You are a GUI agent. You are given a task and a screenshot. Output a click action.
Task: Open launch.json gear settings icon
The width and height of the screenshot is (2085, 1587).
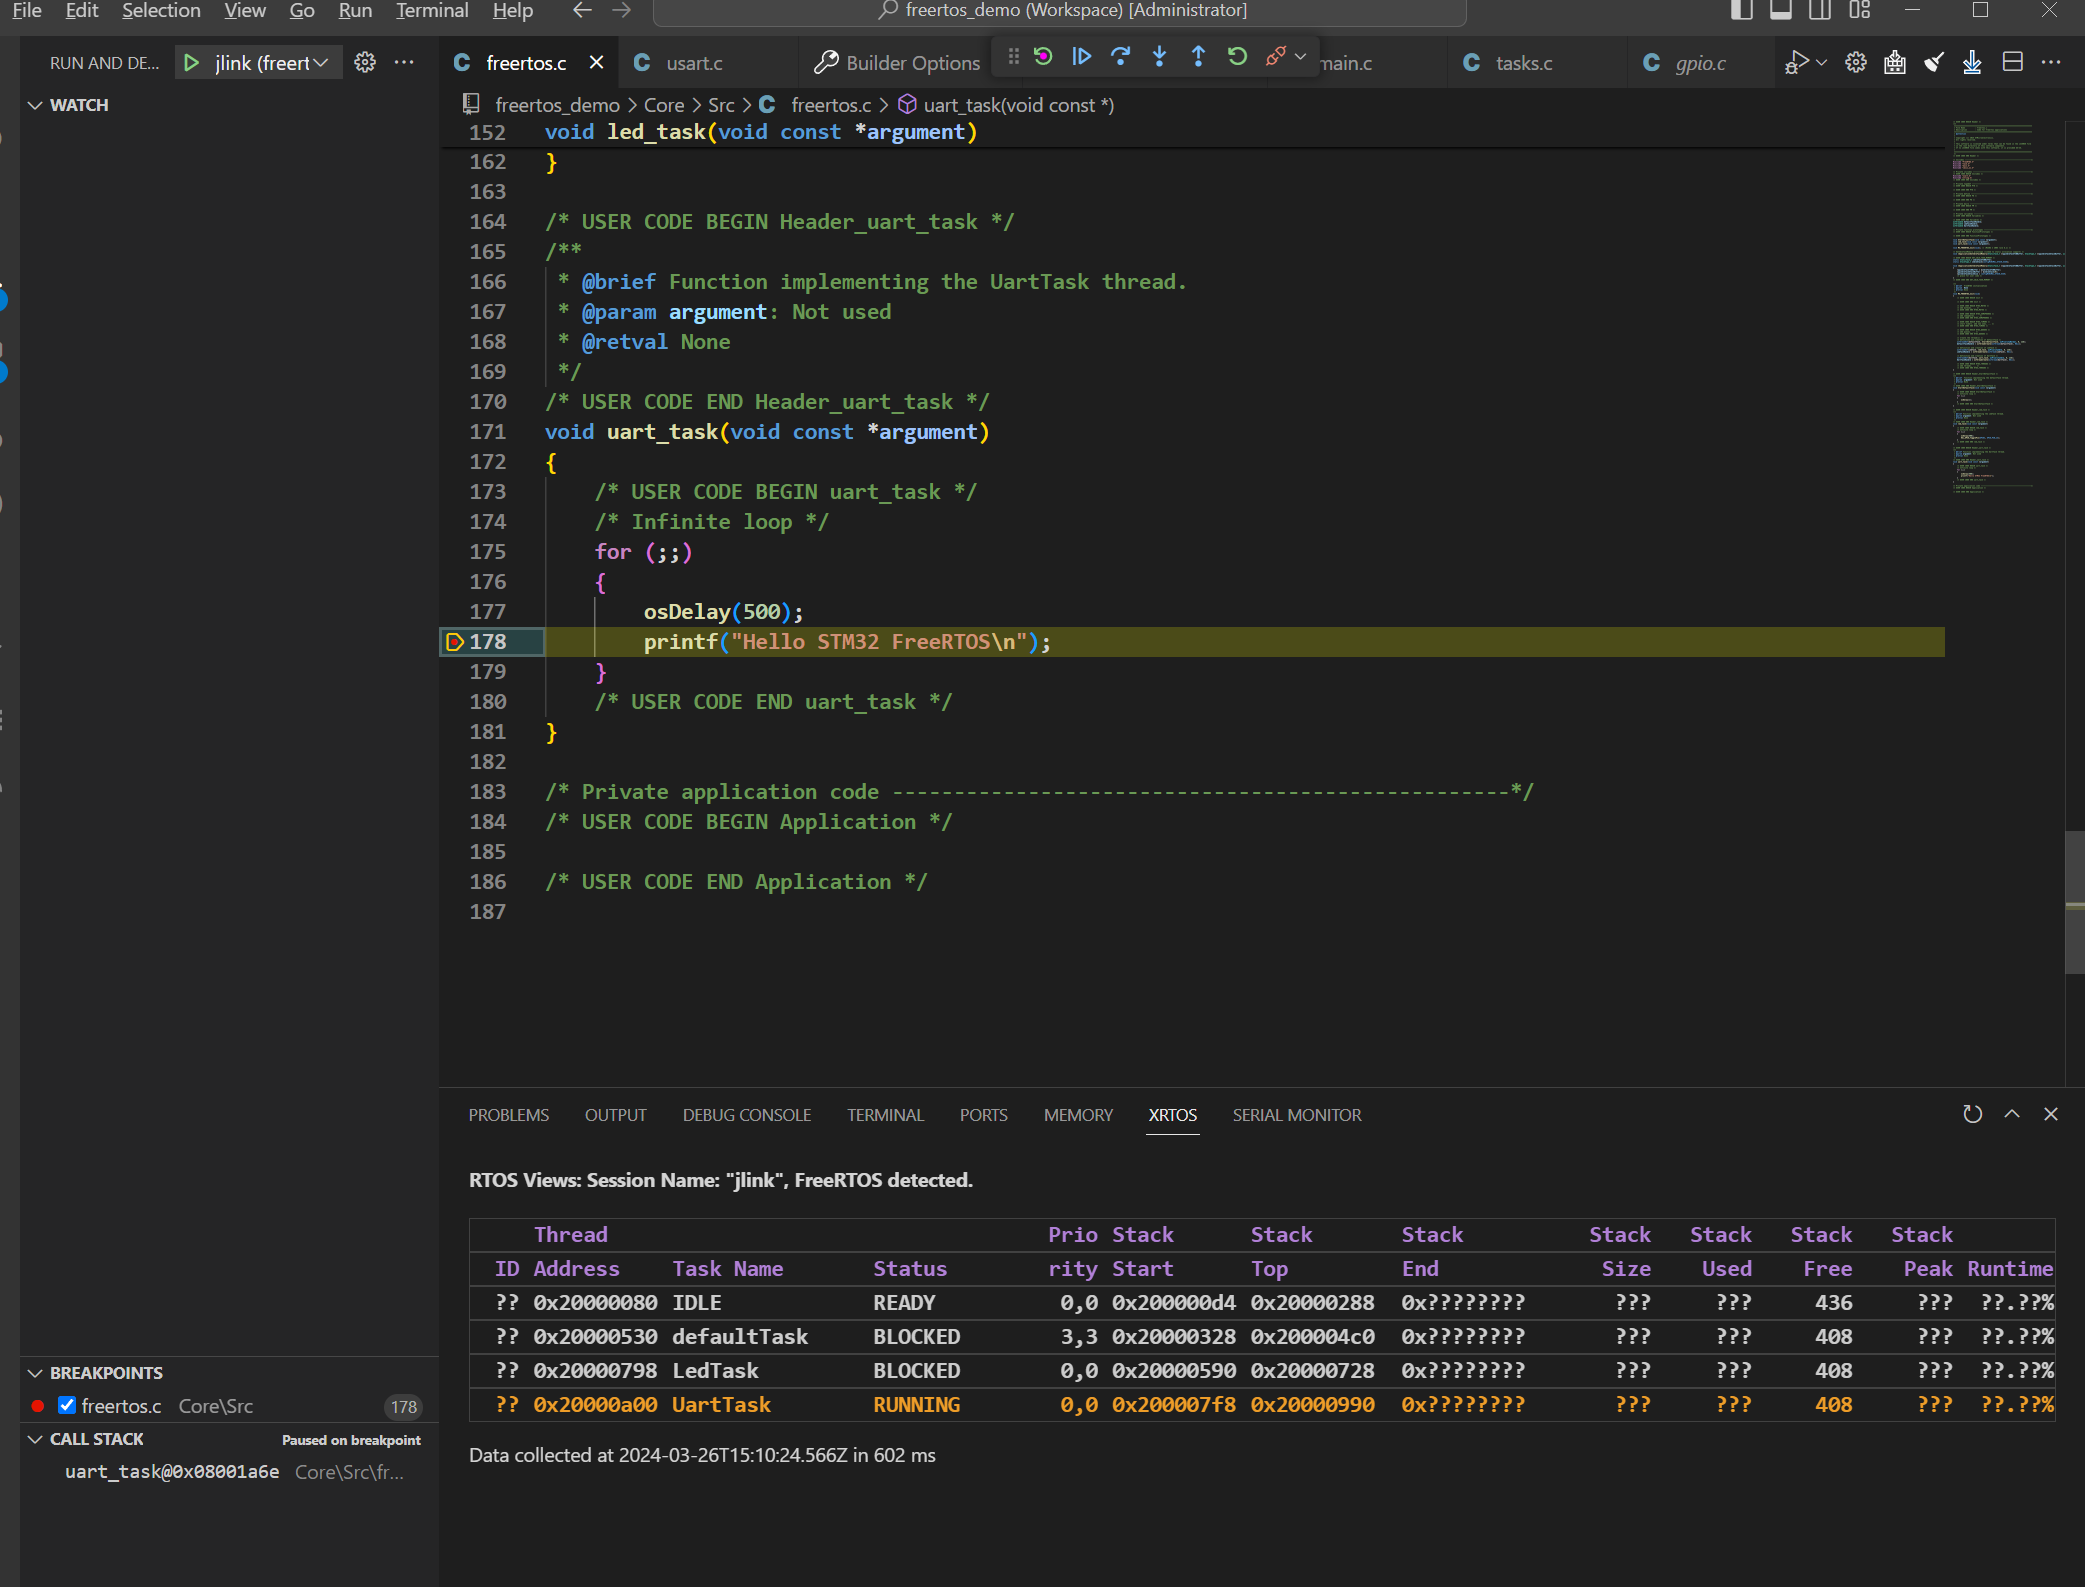pos(365,62)
